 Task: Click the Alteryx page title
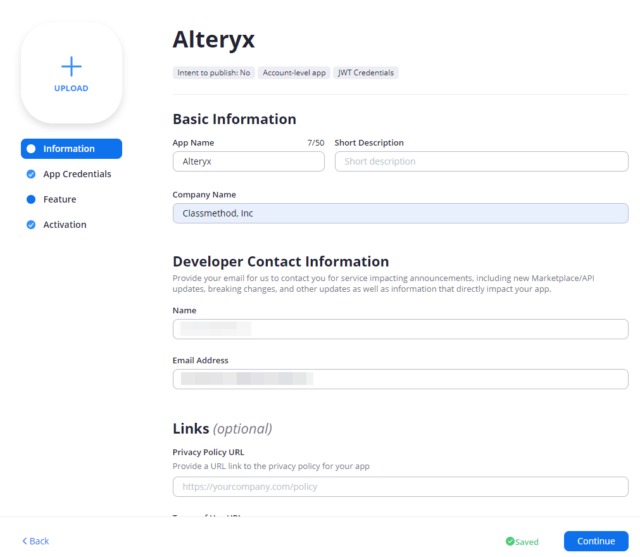(214, 40)
